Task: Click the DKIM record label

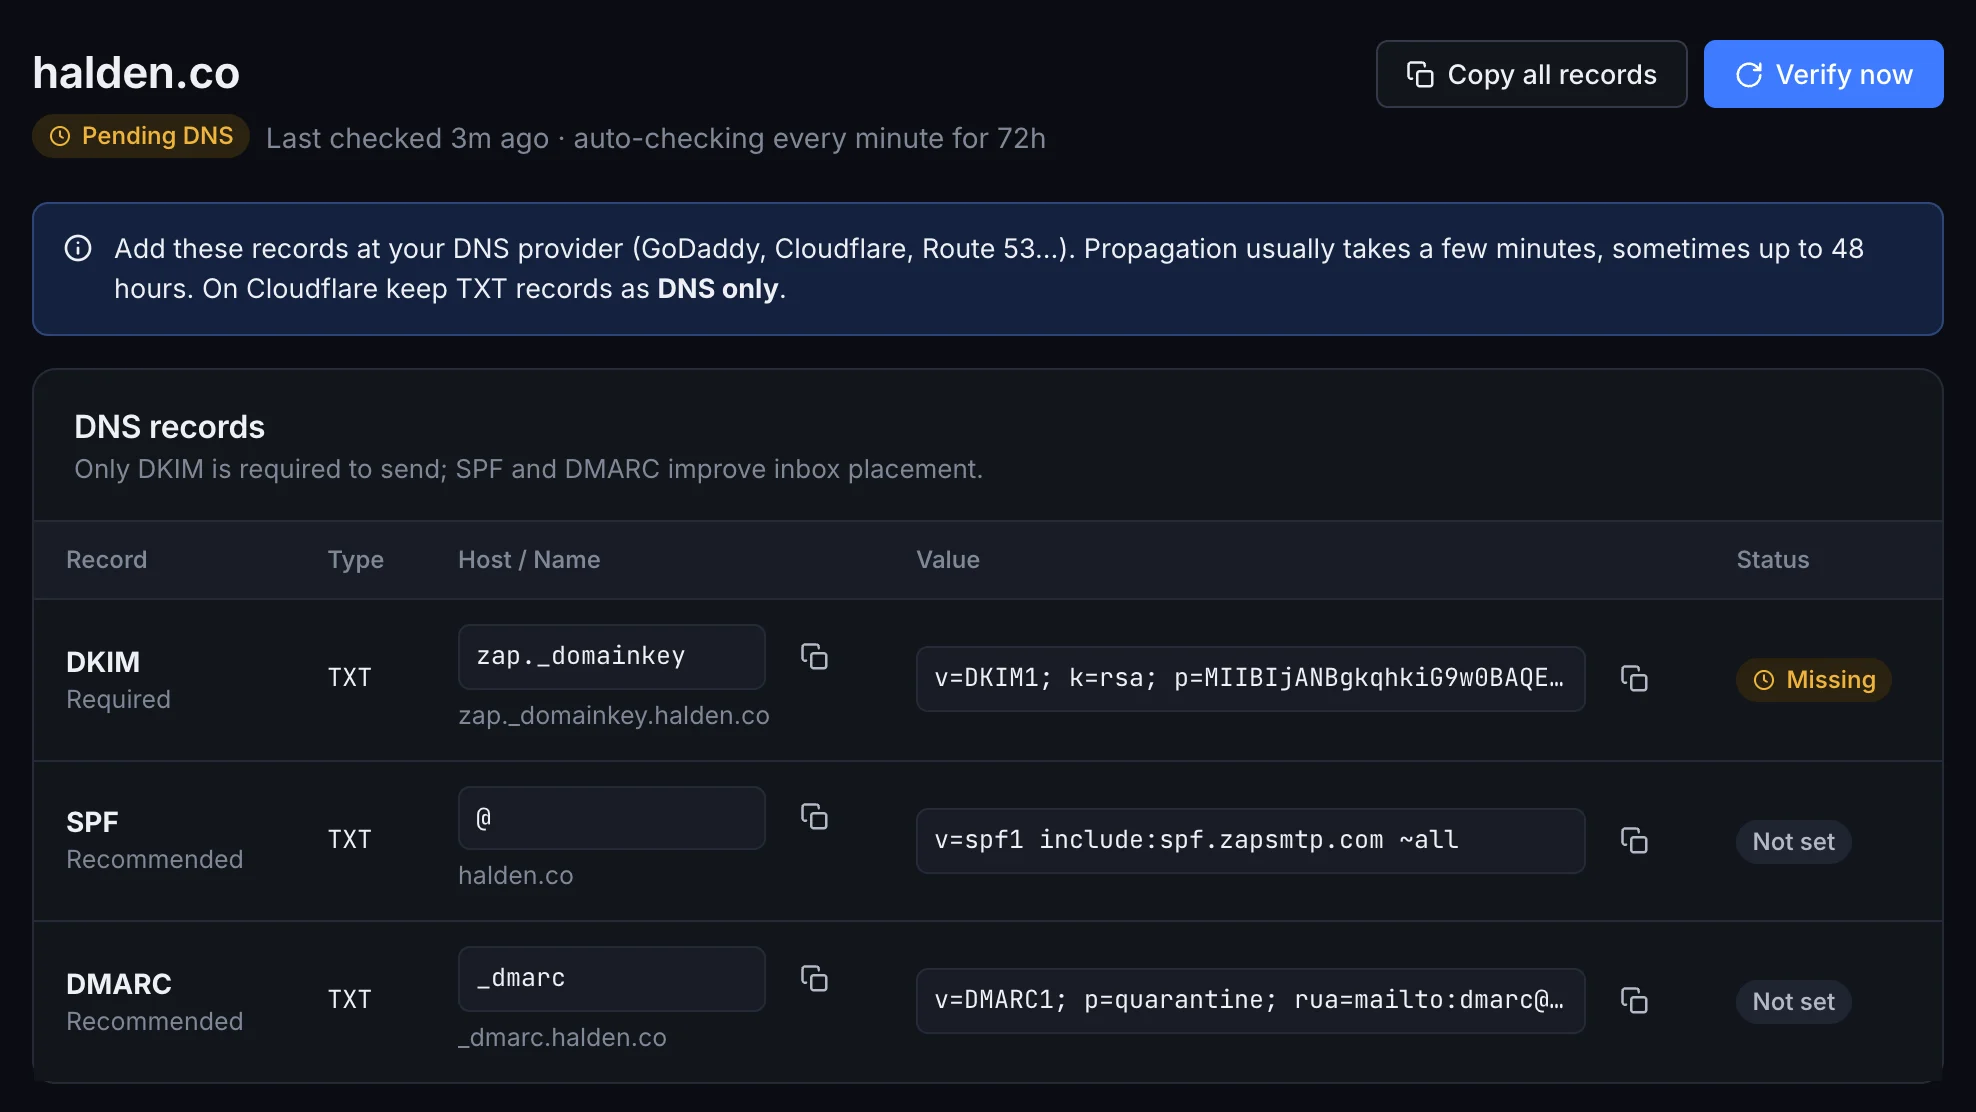Action: pyautogui.click(x=103, y=662)
